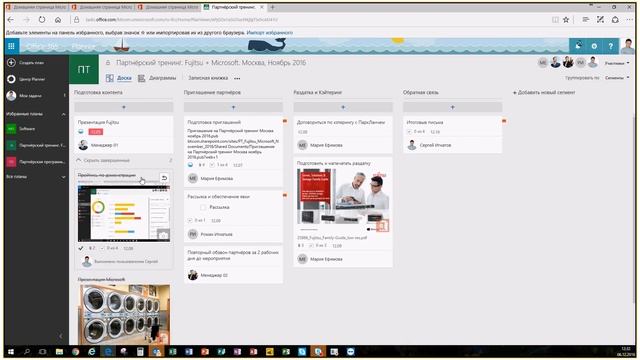Open the Участники members dropdown
Viewport: 640px width, 360px height.
tap(617, 63)
